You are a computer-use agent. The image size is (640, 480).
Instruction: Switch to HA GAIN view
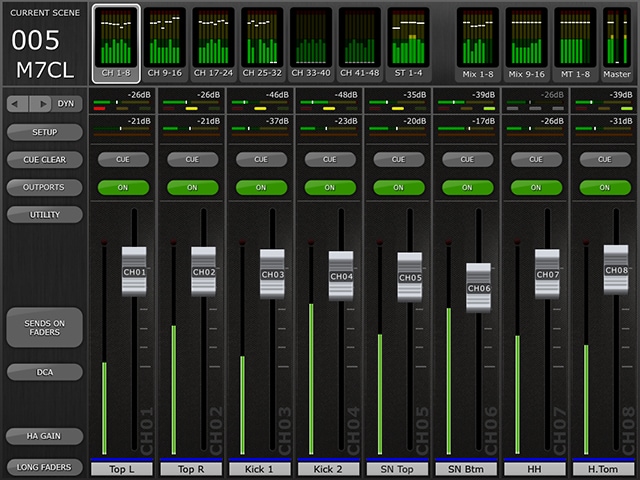pyautogui.click(x=43, y=436)
